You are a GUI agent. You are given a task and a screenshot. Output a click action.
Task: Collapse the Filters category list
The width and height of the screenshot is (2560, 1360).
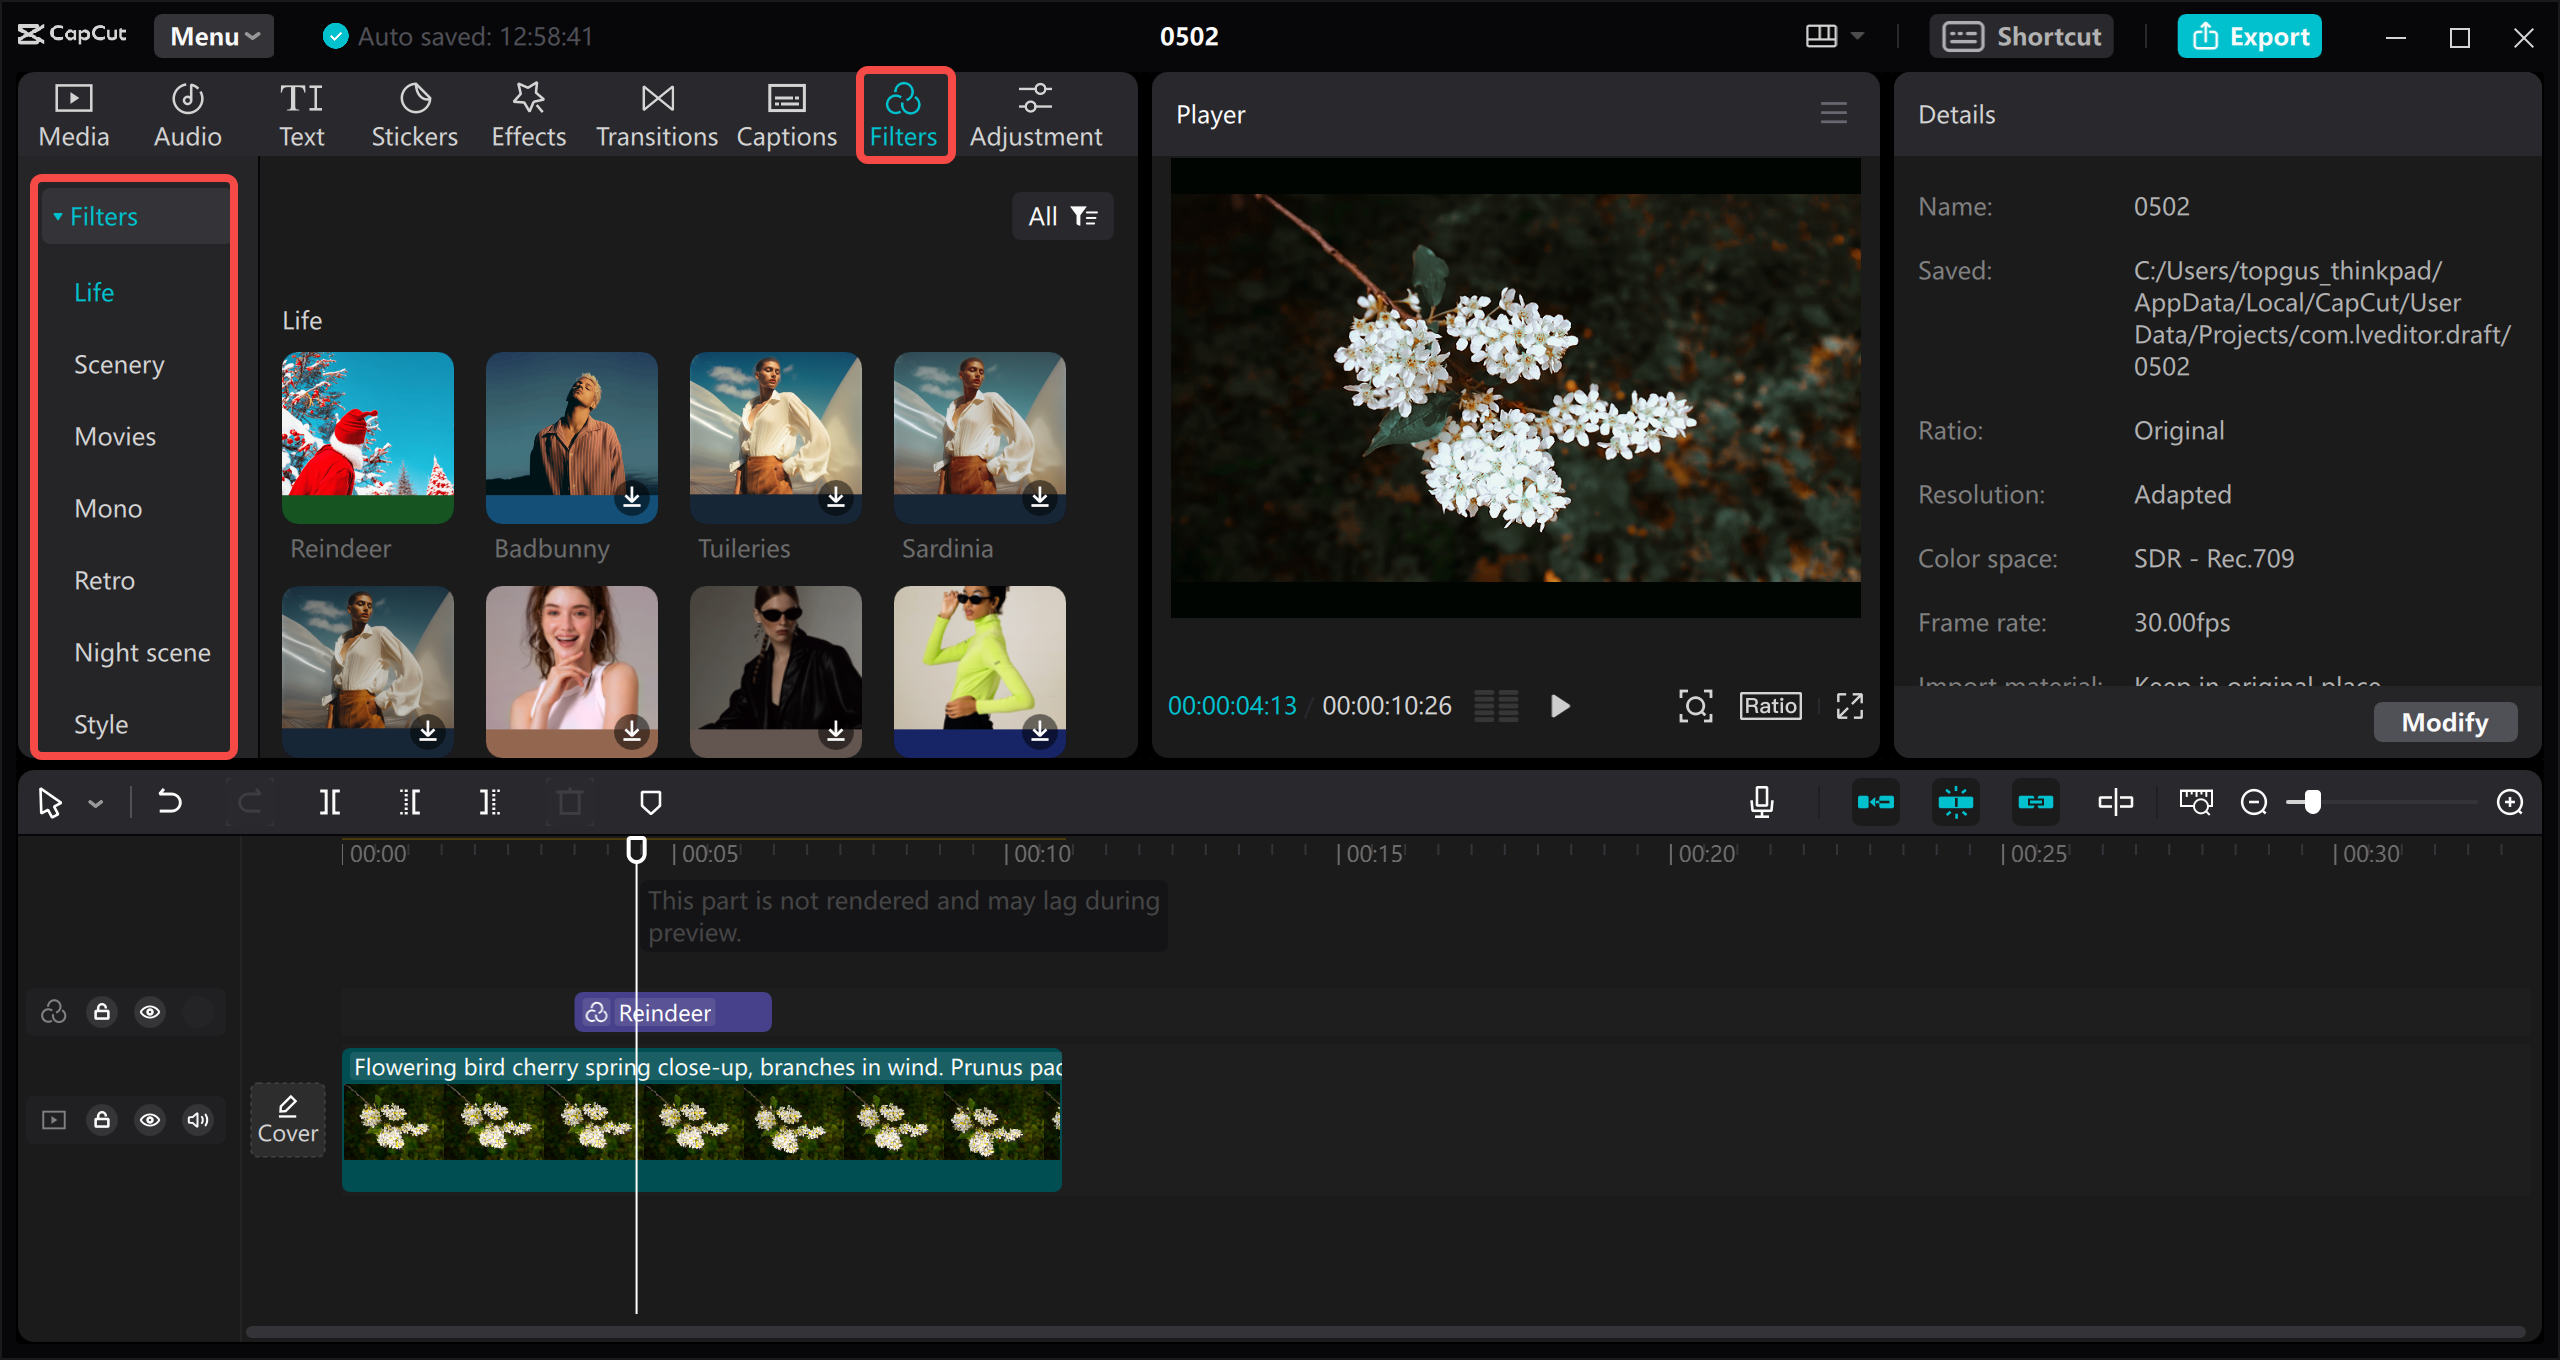(59, 215)
